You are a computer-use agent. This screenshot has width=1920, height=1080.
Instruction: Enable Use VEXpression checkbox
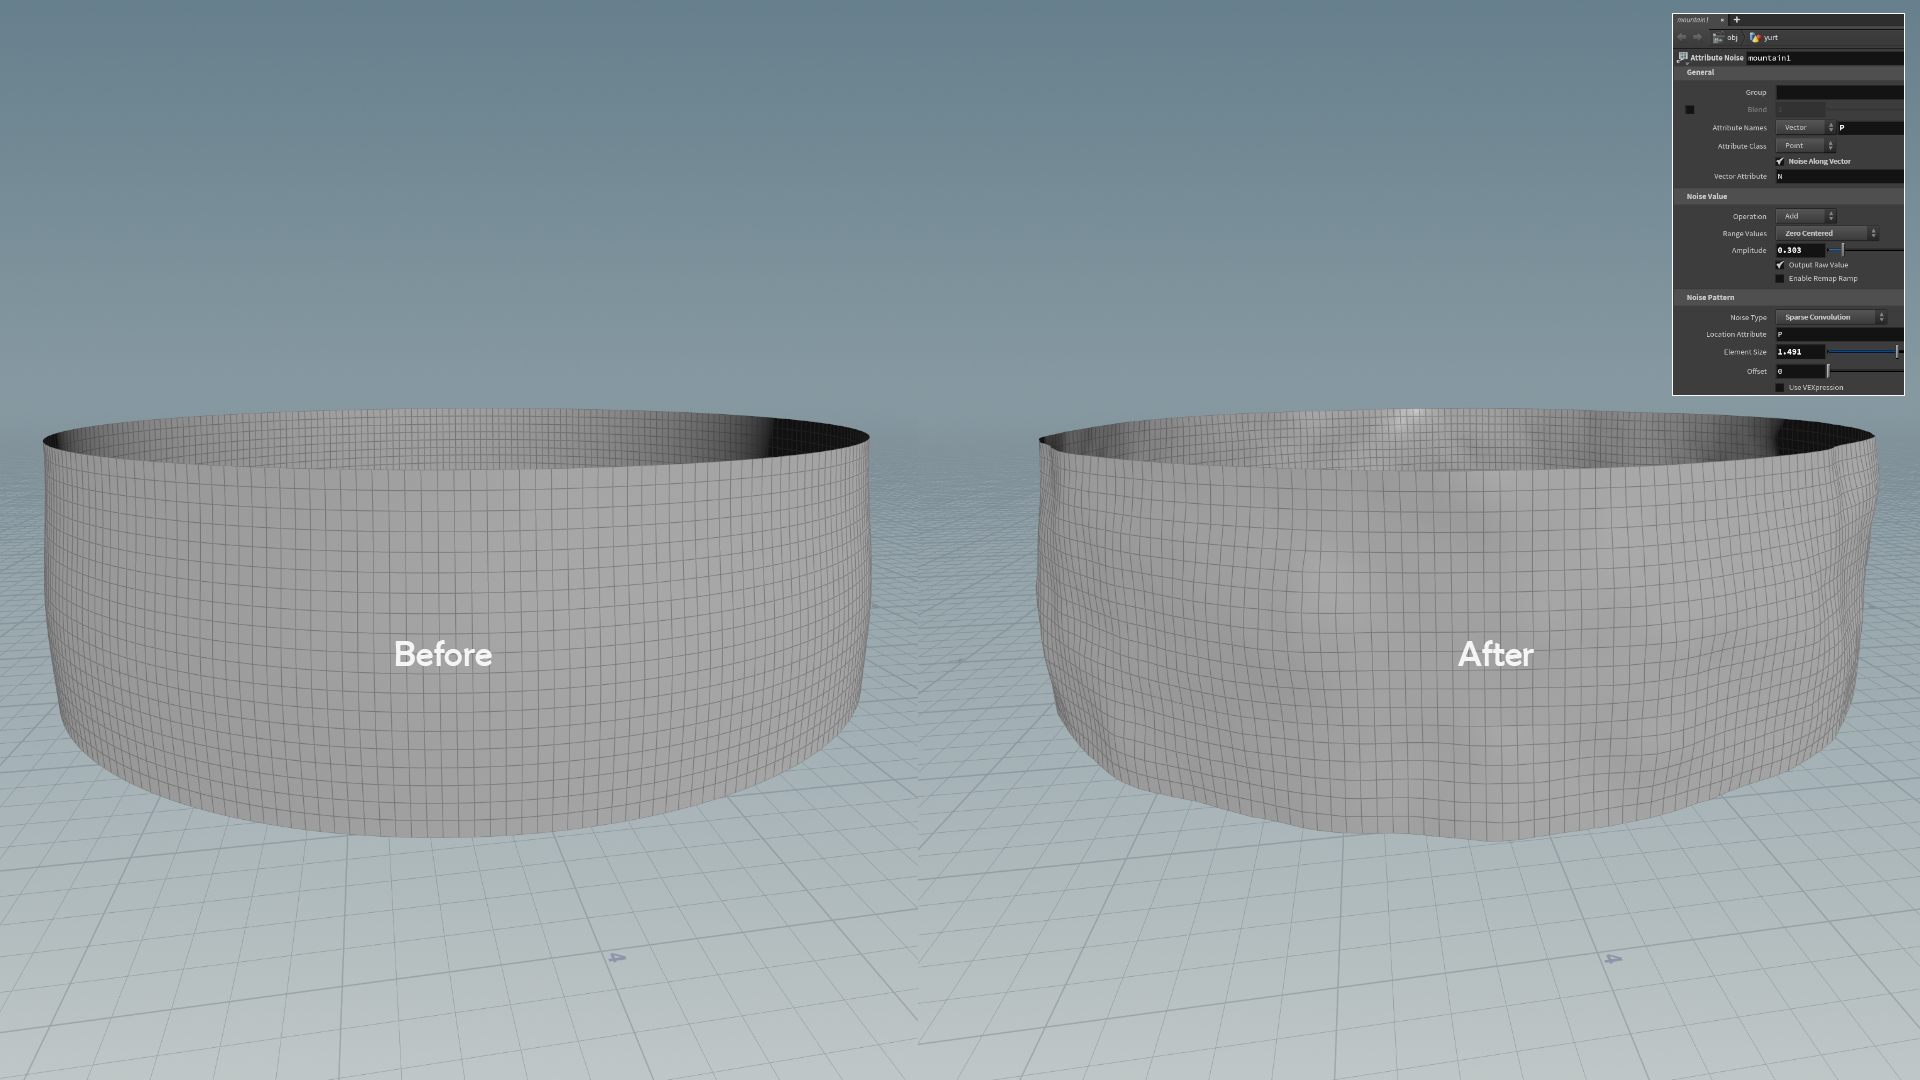tap(1780, 388)
